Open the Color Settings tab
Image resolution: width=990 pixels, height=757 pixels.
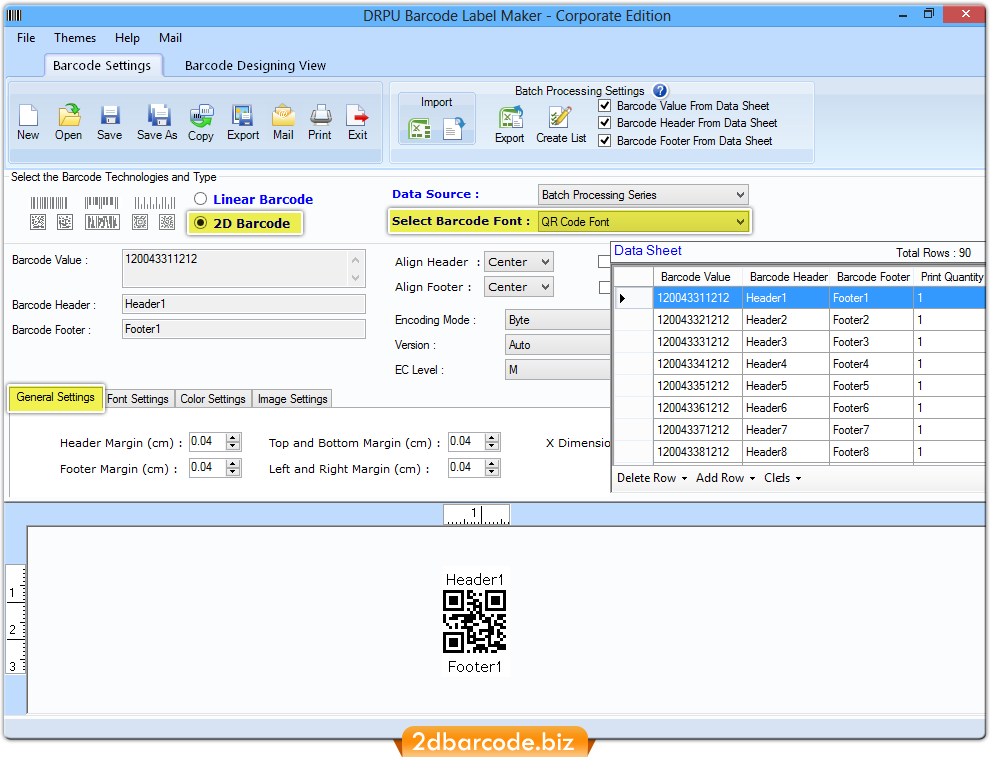(x=213, y=399)
